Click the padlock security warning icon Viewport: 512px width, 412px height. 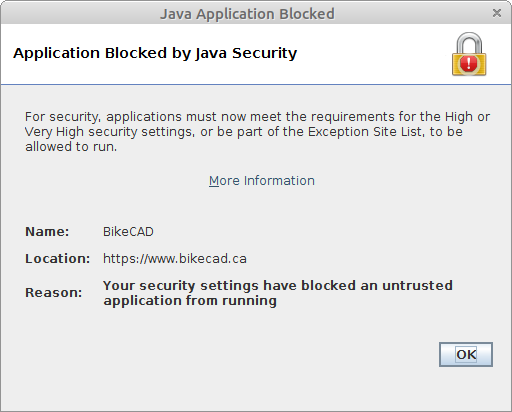[x=469, y=54]
